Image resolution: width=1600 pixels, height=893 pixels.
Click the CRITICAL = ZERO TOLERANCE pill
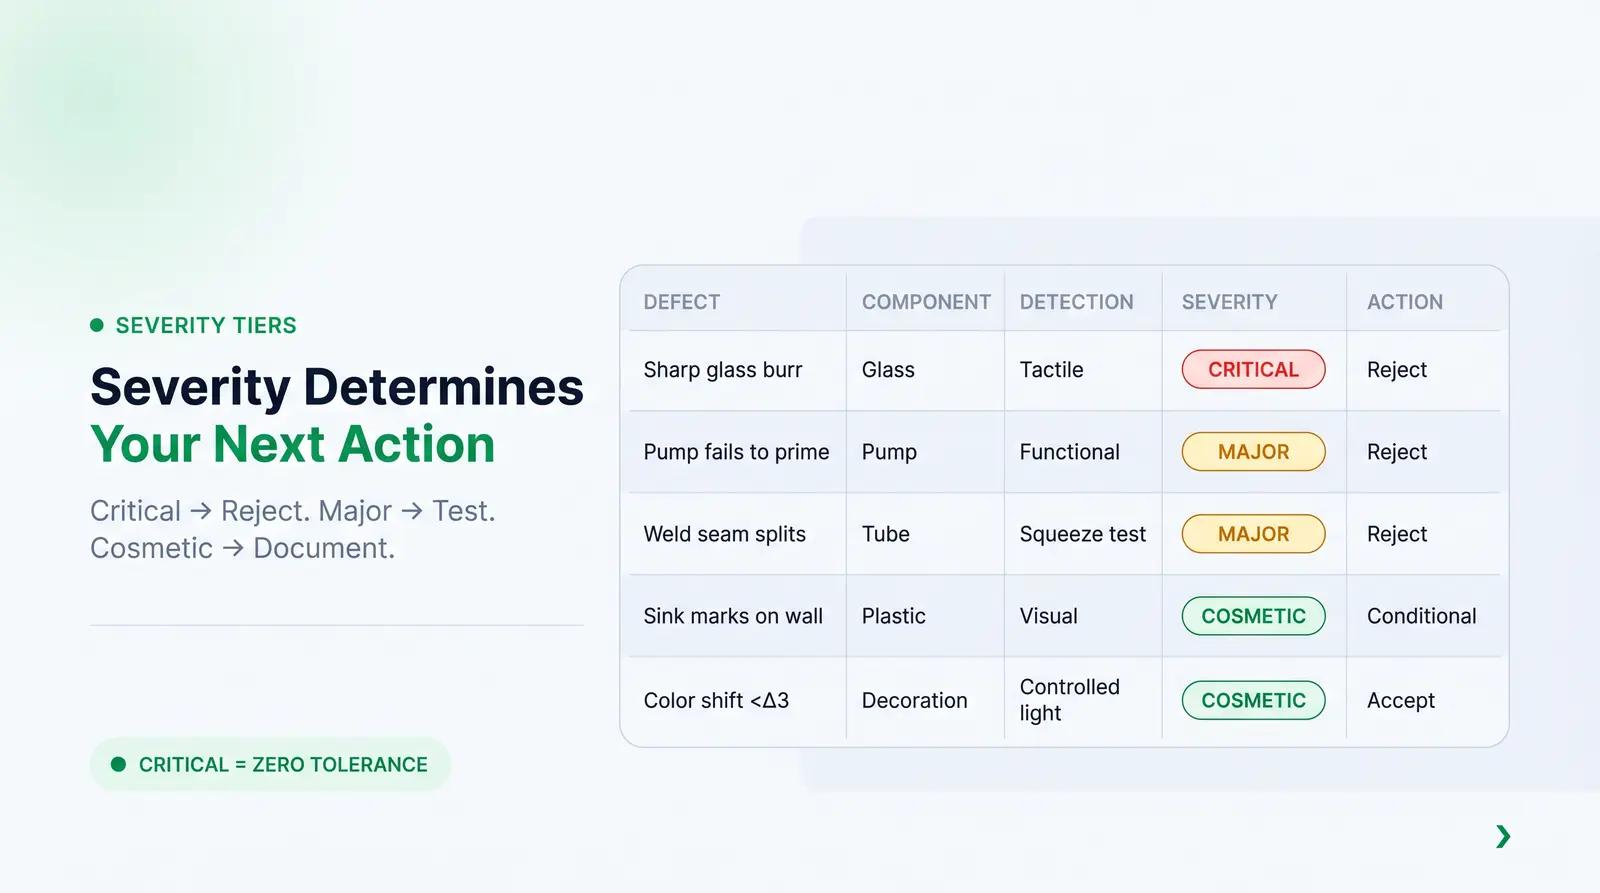point(270,764)
